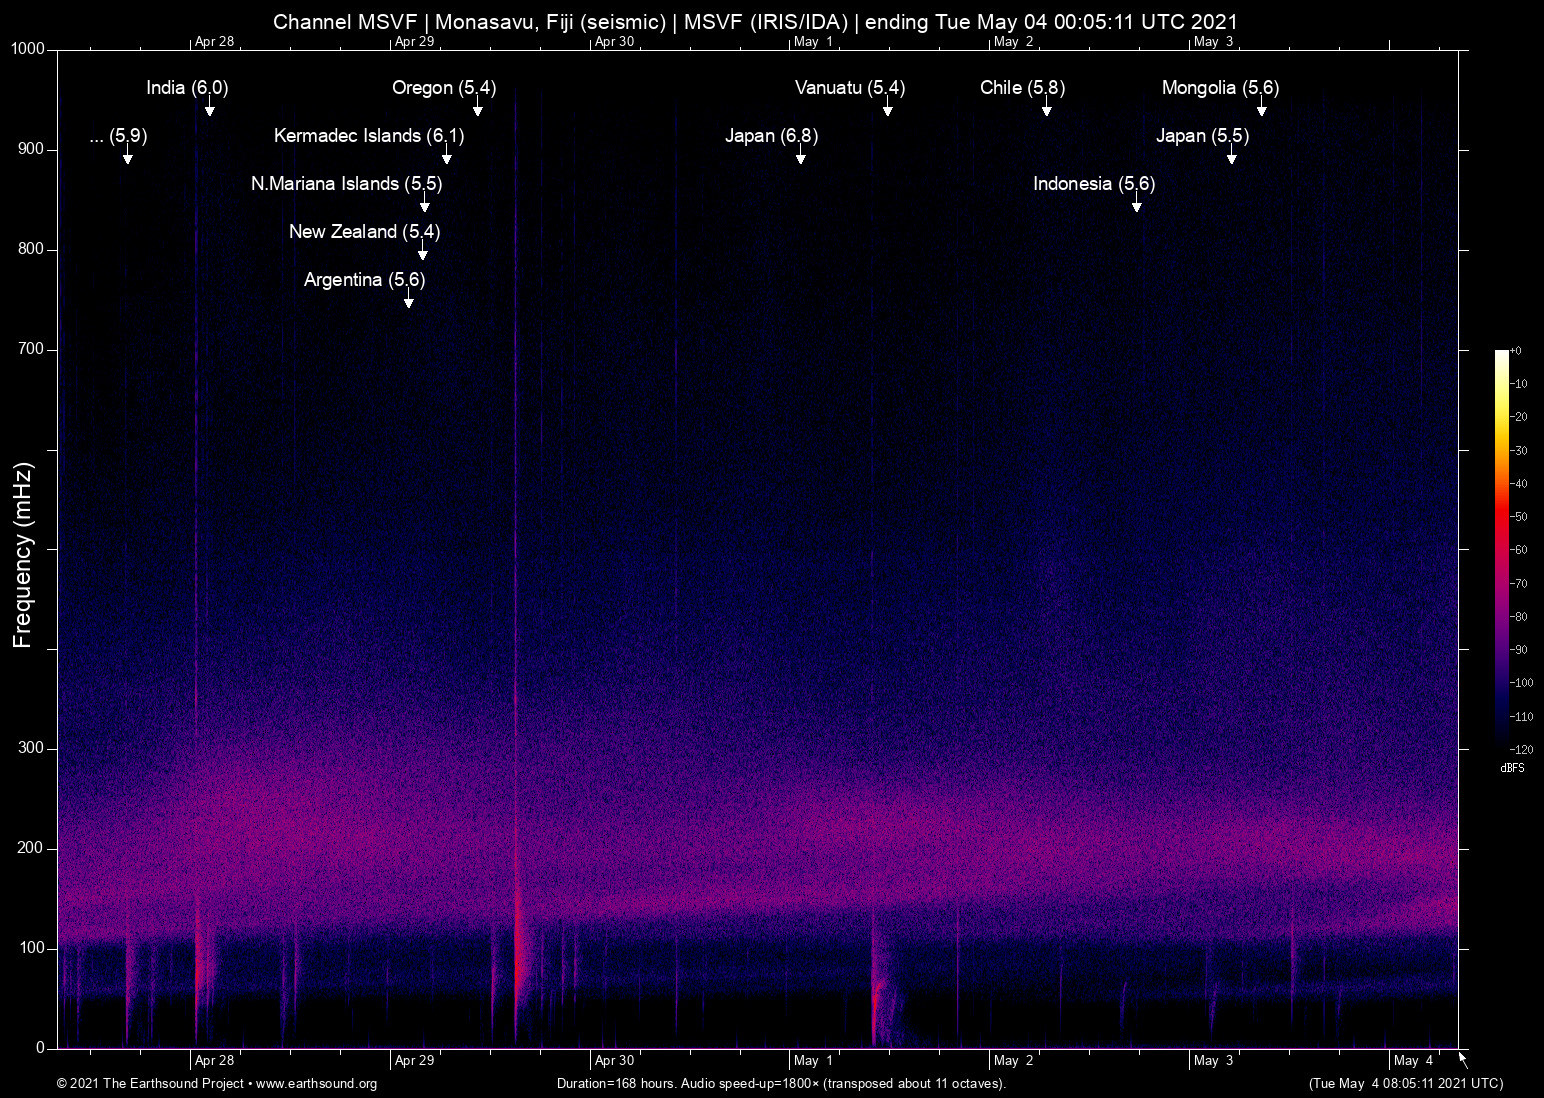
Task: Click the 1000 frequency tick label
Action: pos(27,49)
